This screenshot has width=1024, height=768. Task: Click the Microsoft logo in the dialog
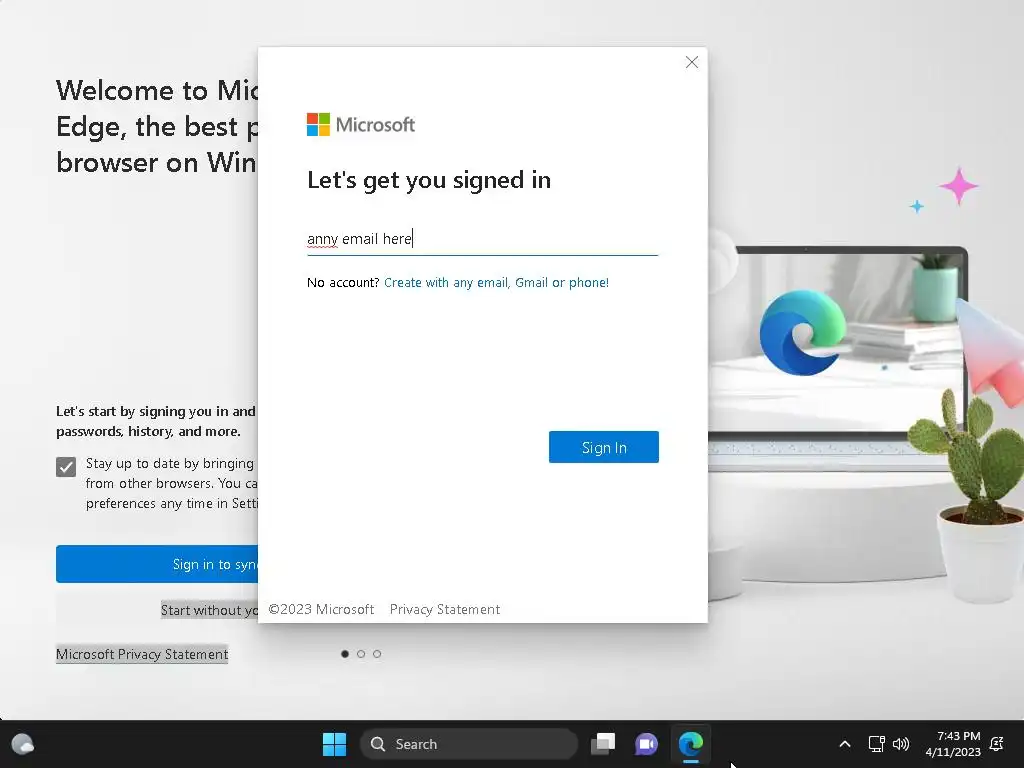360,124
